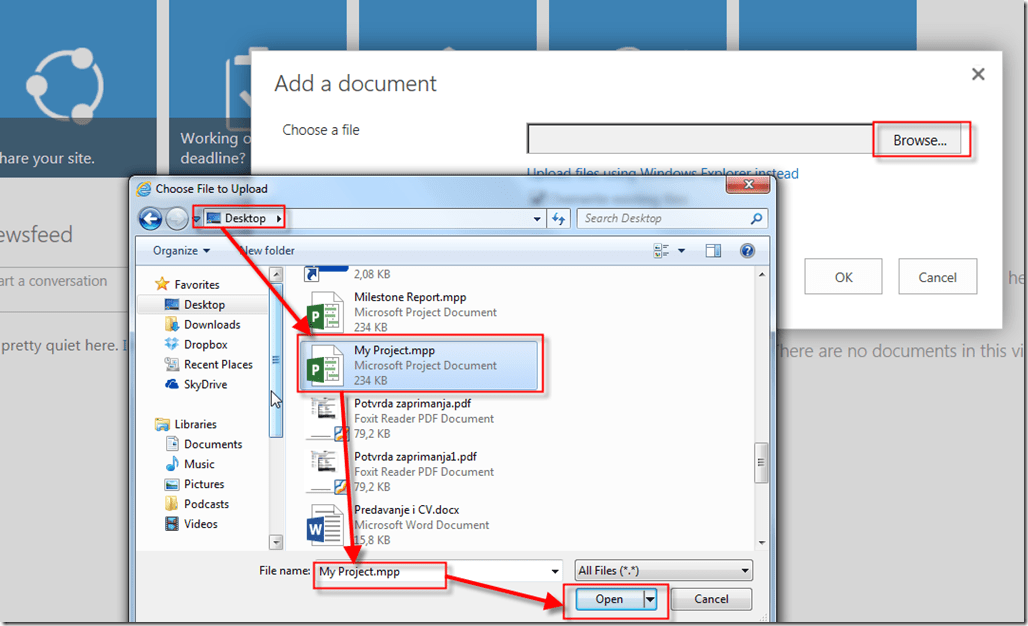Image resolution: width=1028 pixels, height=626 pixels.
Task: Open SkyDrive in Favorites sidebar
Action: pos(205,385)
